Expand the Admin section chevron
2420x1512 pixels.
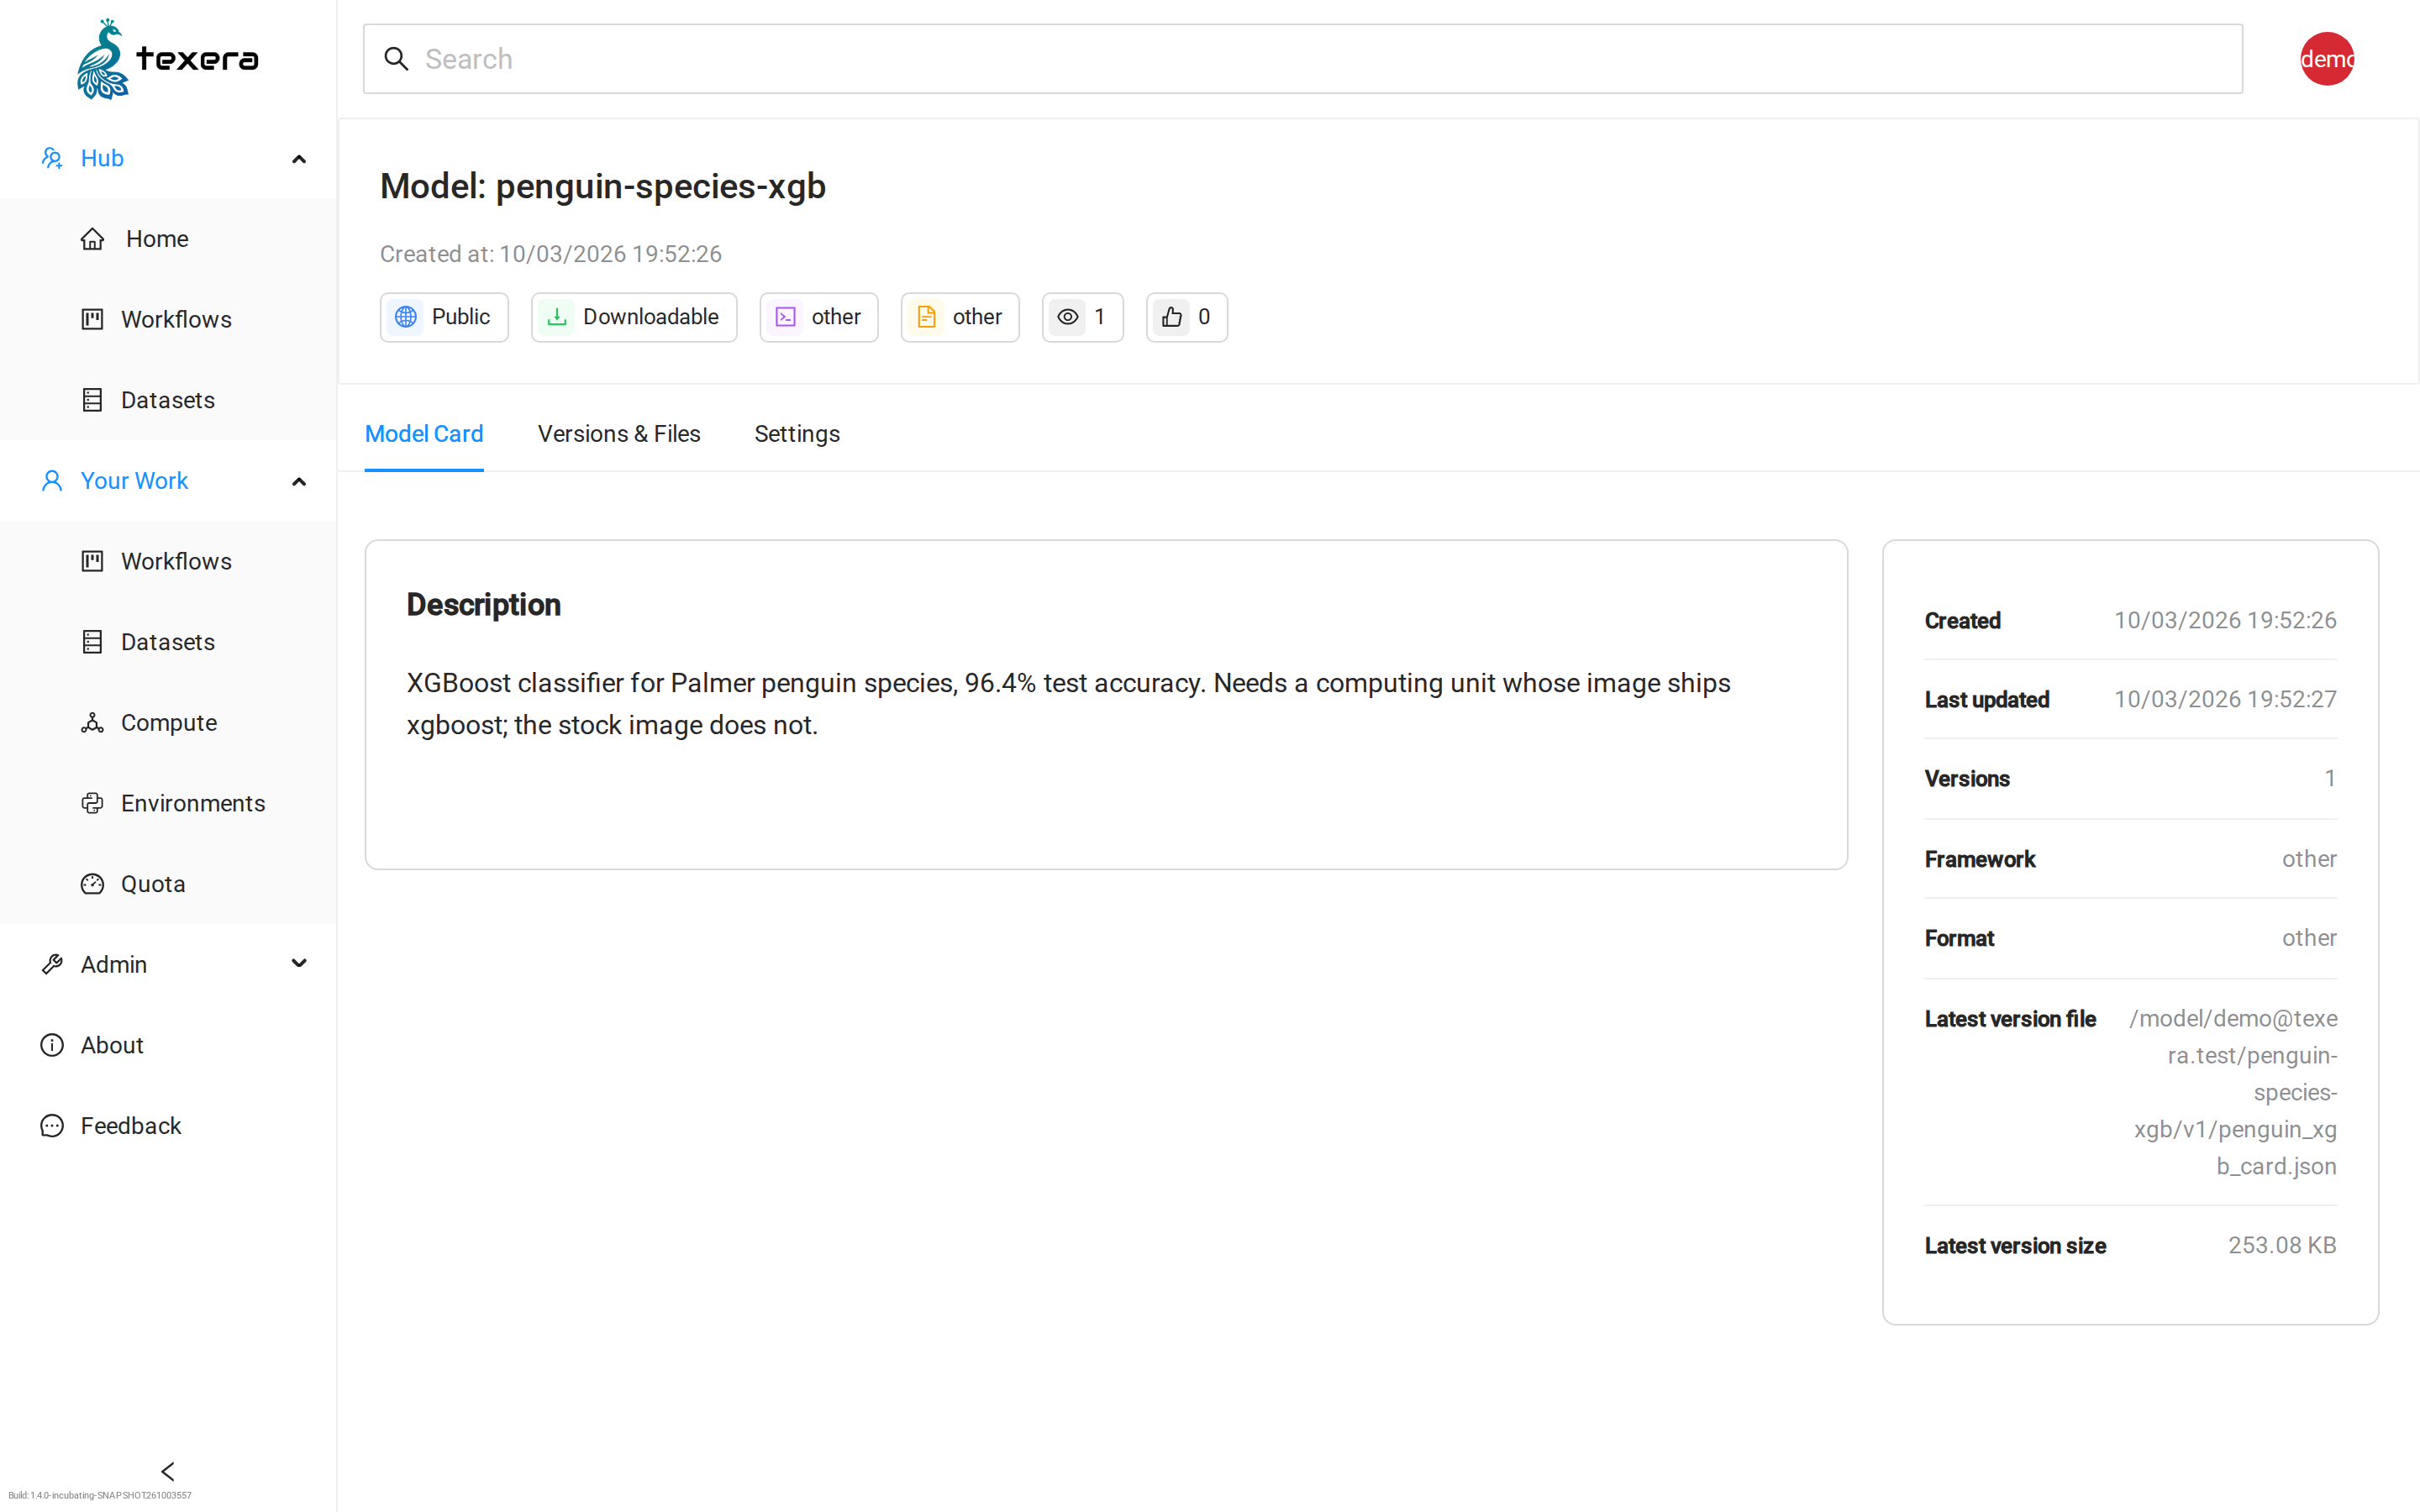(x=298, y=963)
